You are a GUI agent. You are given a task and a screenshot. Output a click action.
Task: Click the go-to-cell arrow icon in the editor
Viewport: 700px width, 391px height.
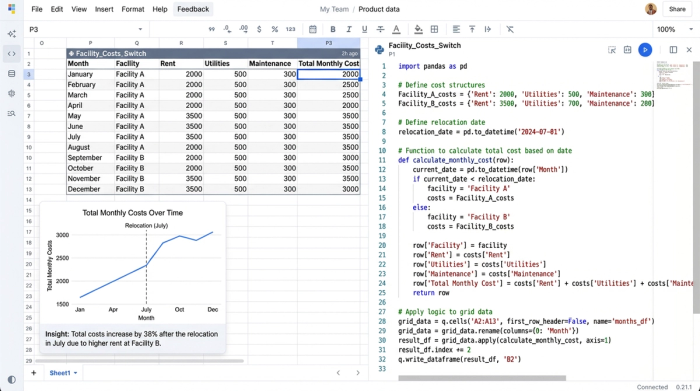pos(612,50)
